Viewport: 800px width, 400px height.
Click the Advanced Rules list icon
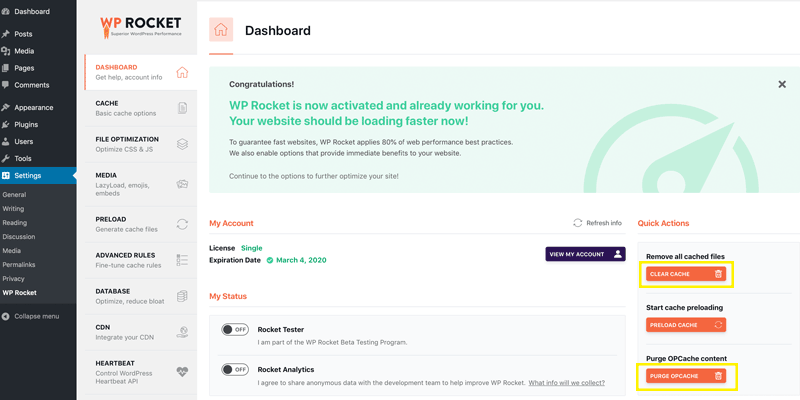coord(182,260)
